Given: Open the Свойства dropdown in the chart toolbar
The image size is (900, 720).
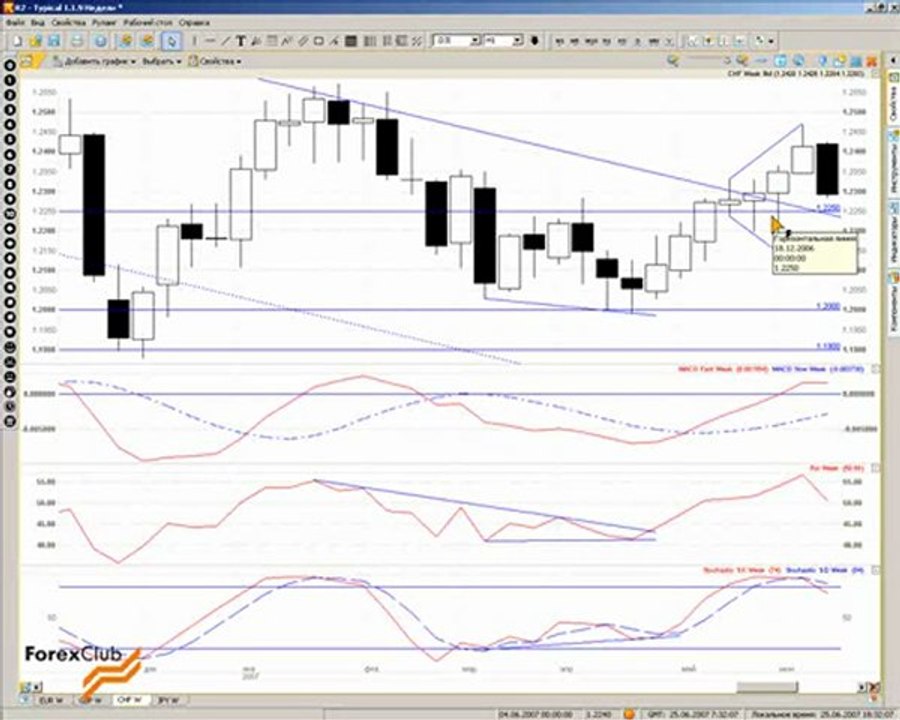Looking at the screenshot, I should pyautogui.click(x=215, y=61).
